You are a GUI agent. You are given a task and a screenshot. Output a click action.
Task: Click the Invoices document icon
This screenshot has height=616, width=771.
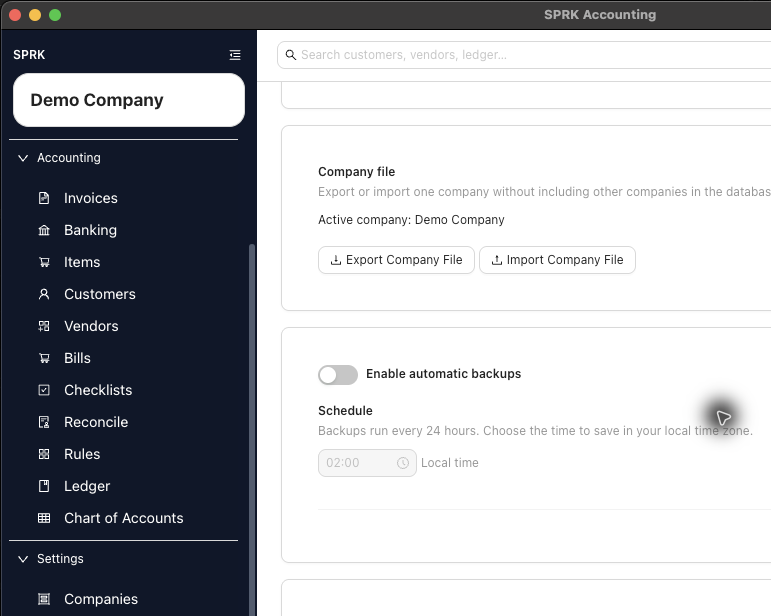(x=44, y=198)
